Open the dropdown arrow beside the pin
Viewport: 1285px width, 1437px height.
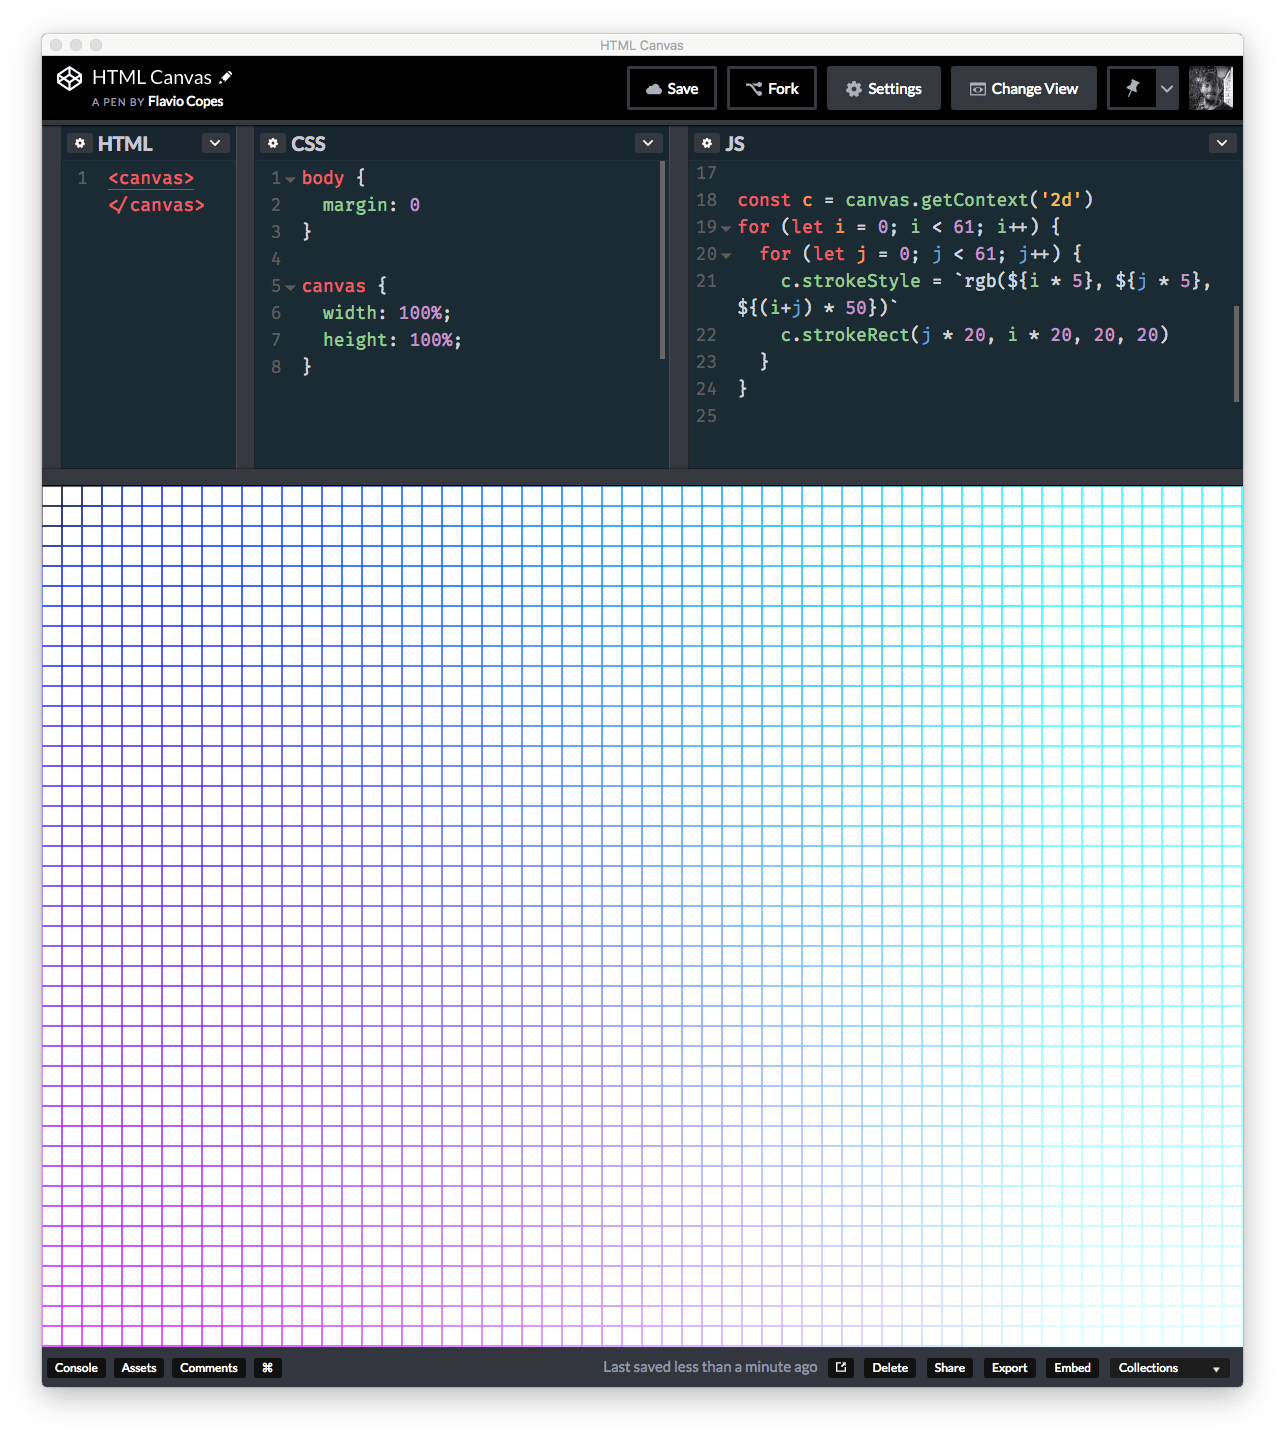[1167, 88]
